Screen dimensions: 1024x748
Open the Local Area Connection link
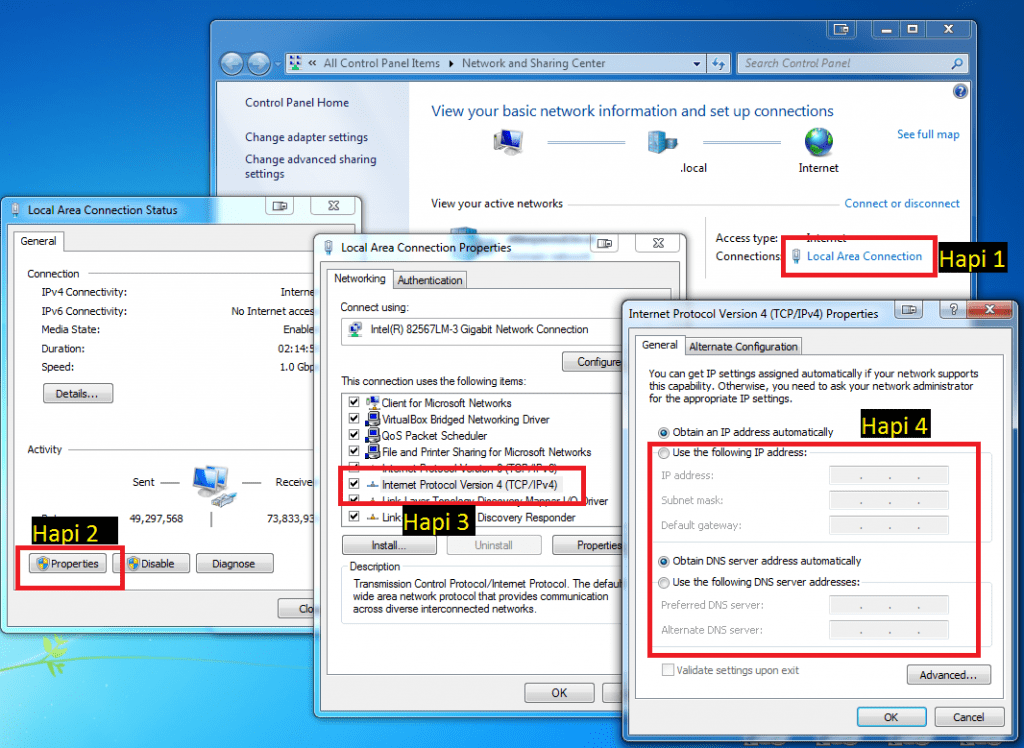tap(864, 256)
